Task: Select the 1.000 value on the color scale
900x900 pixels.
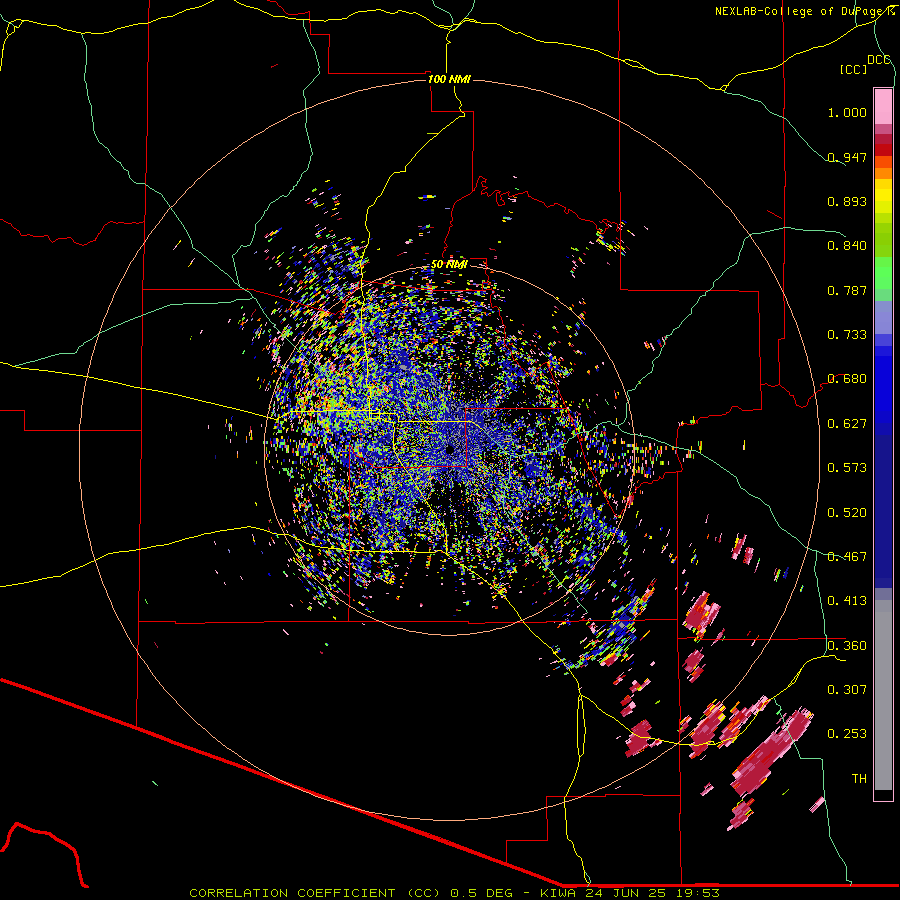Action: pyautogui.click(x=847, y=112)
